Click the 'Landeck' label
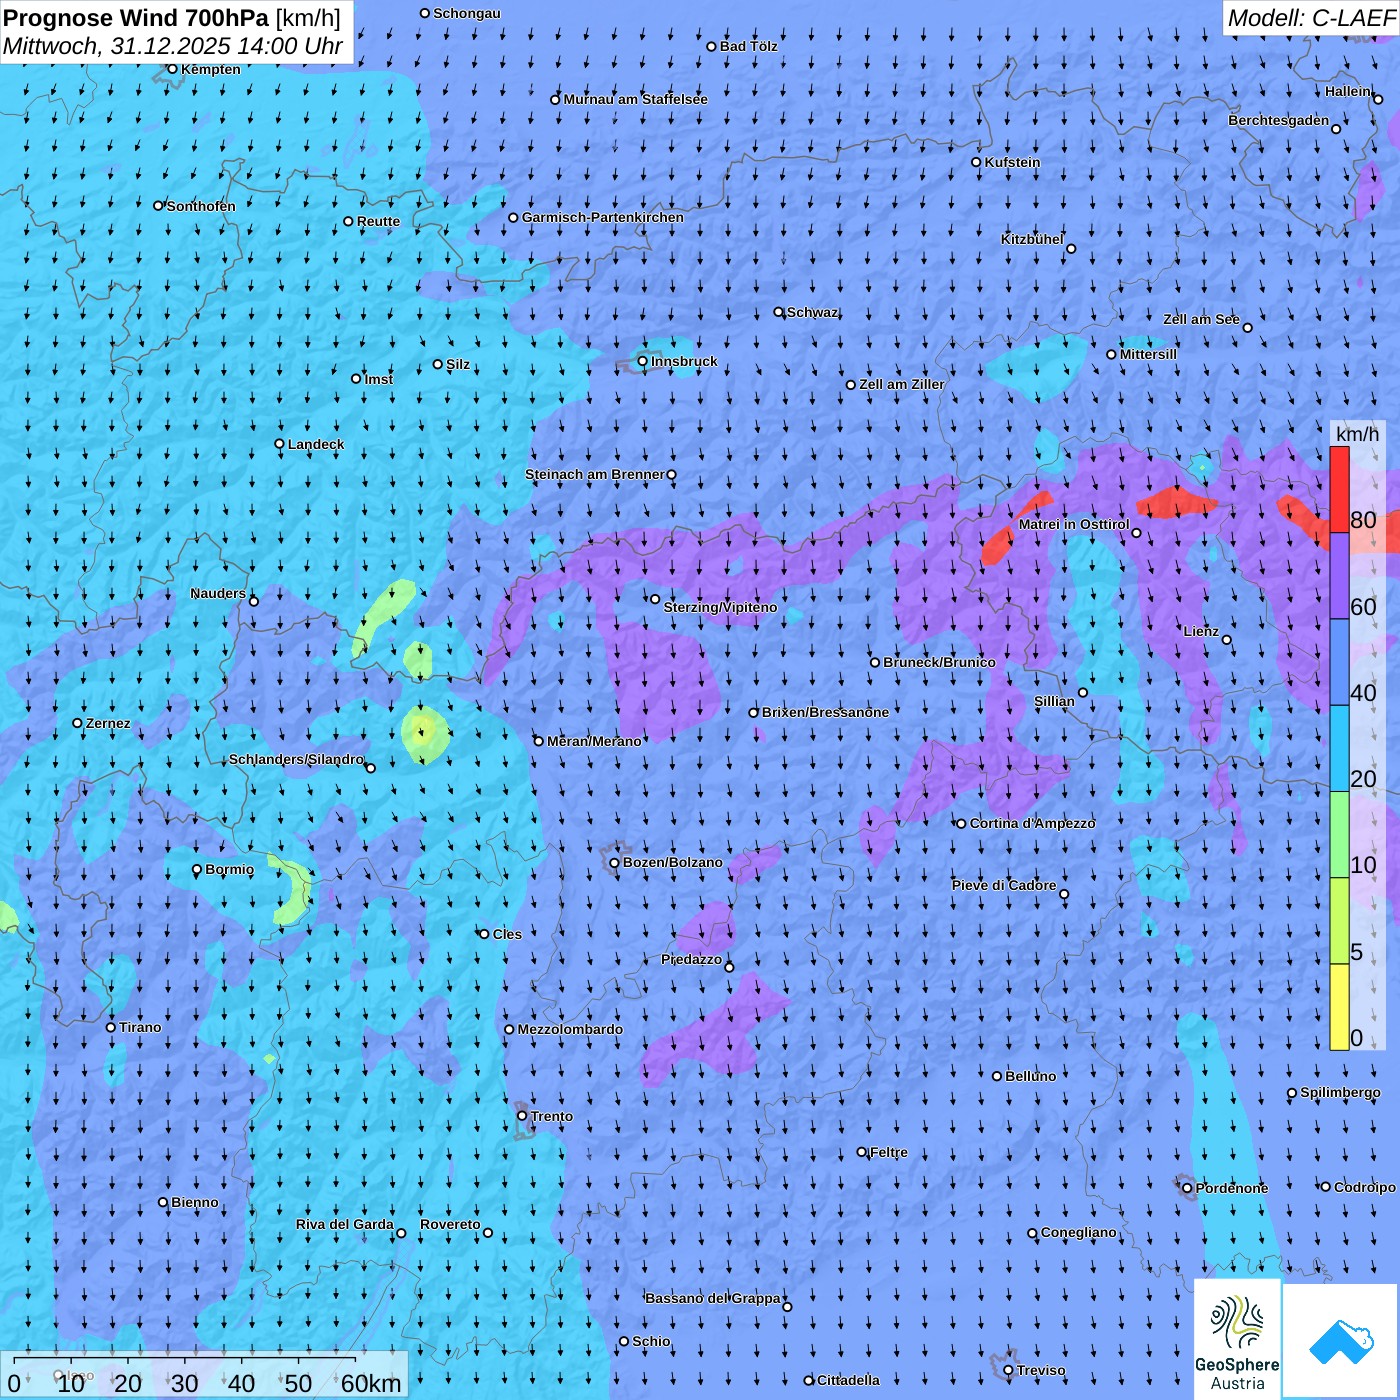Viewport: 1400px width, 1400px height. coord(316,444)
